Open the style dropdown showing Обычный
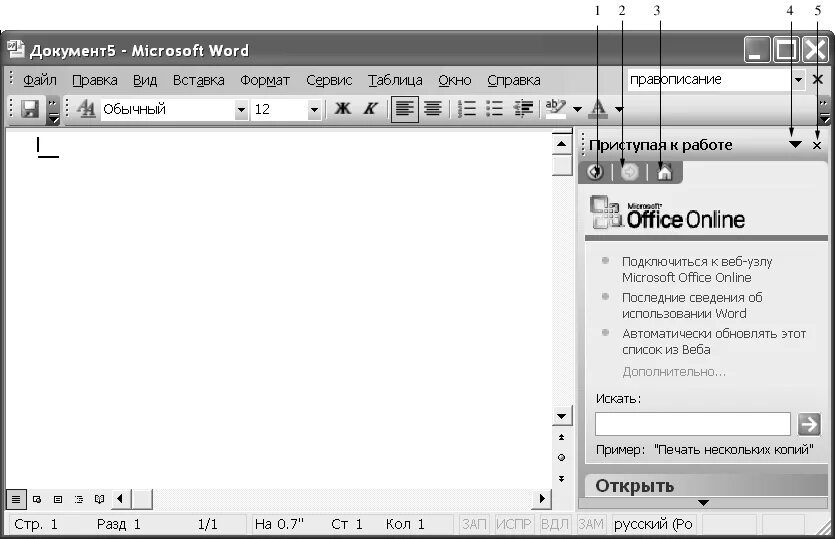 click(x=241, y=110)
